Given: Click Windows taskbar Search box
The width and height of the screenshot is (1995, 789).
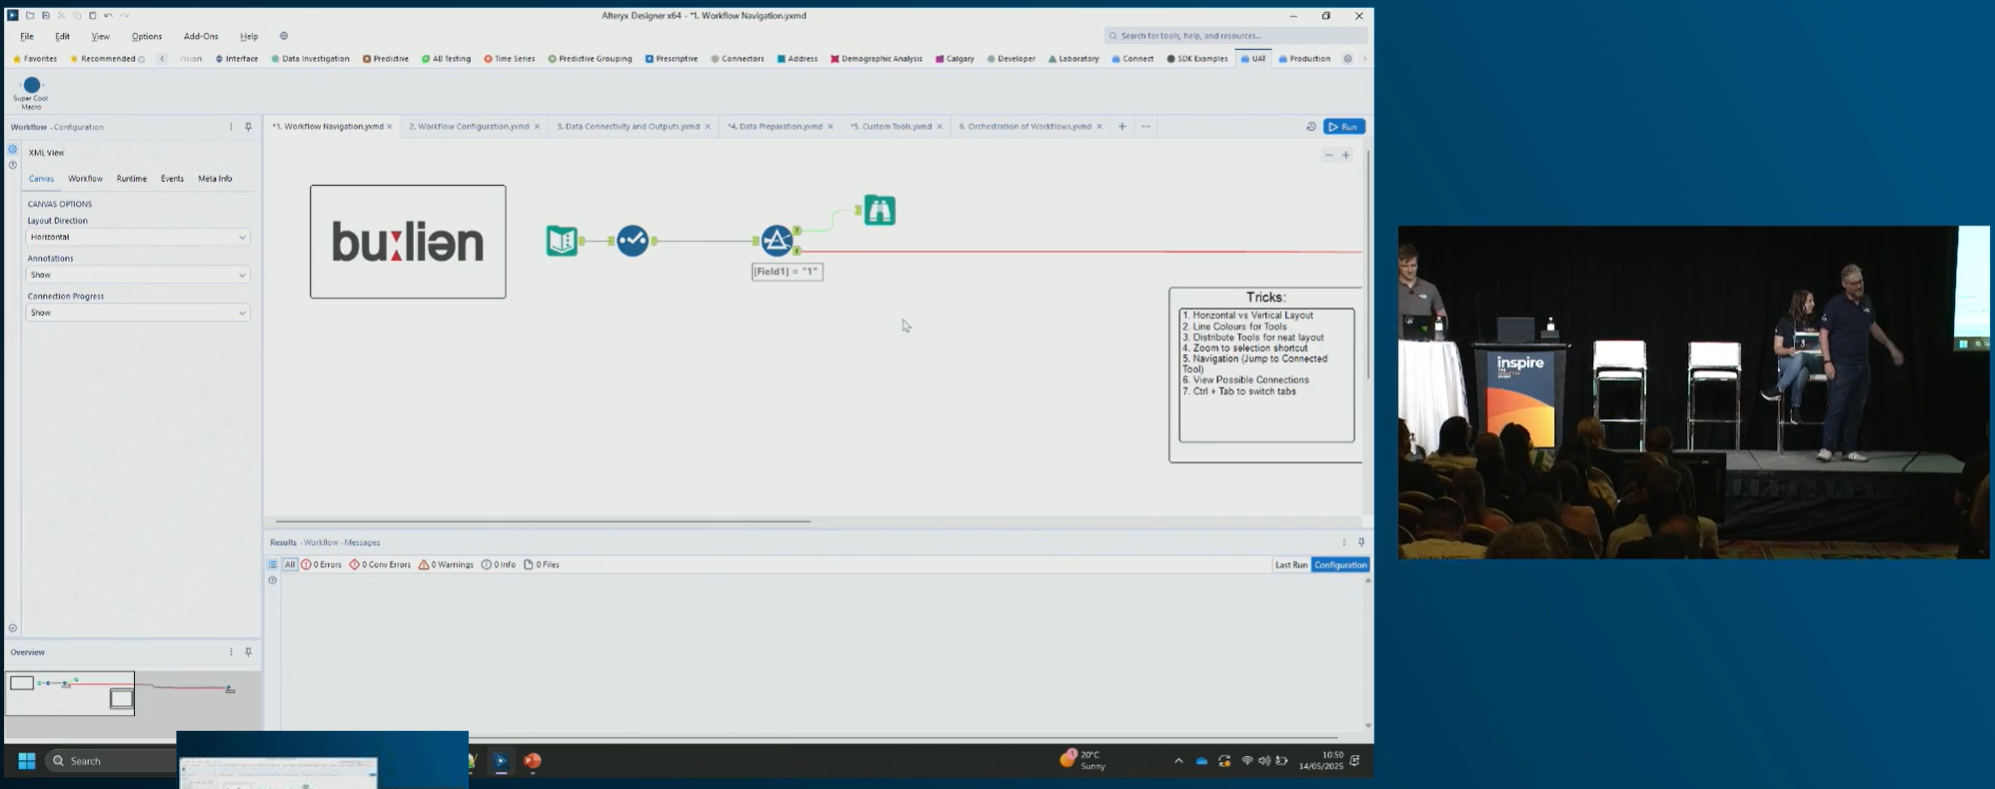Looking at the screenshot, I should coord(110,761).
